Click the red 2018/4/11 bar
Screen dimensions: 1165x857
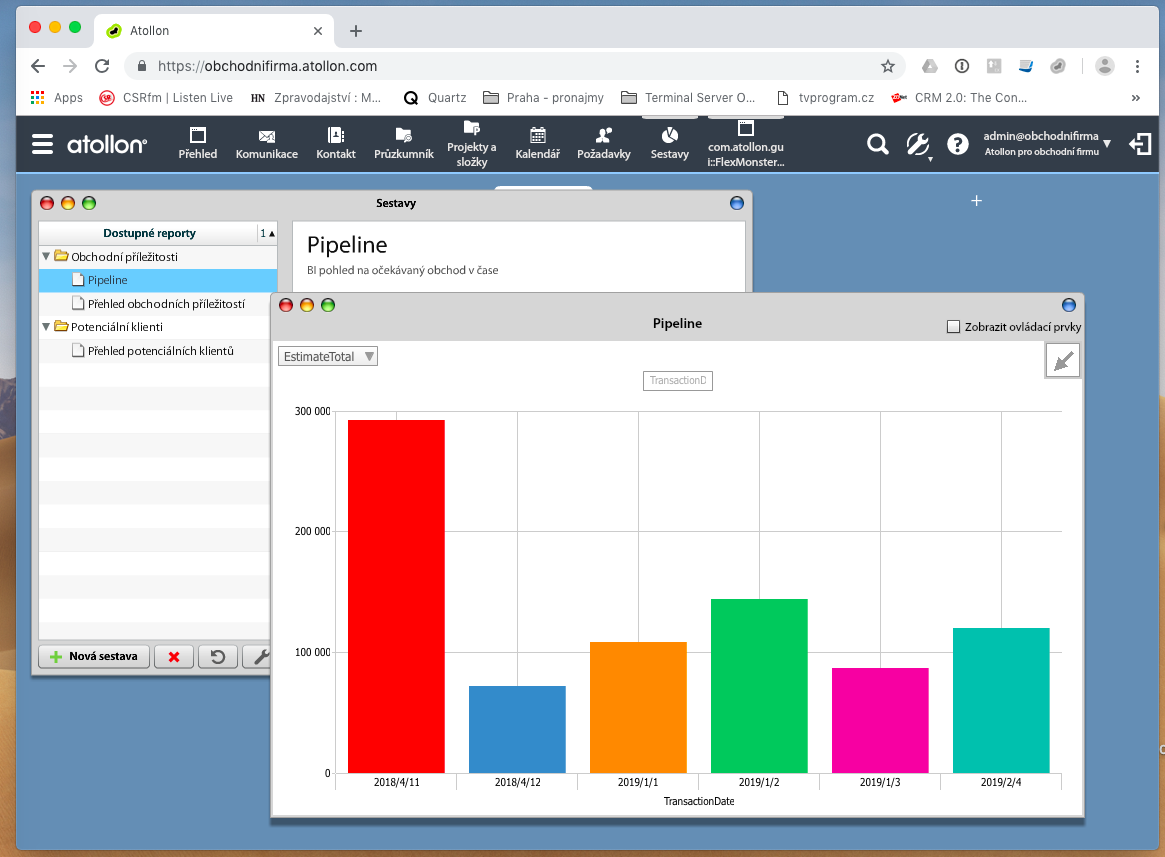tap(396, 596)
